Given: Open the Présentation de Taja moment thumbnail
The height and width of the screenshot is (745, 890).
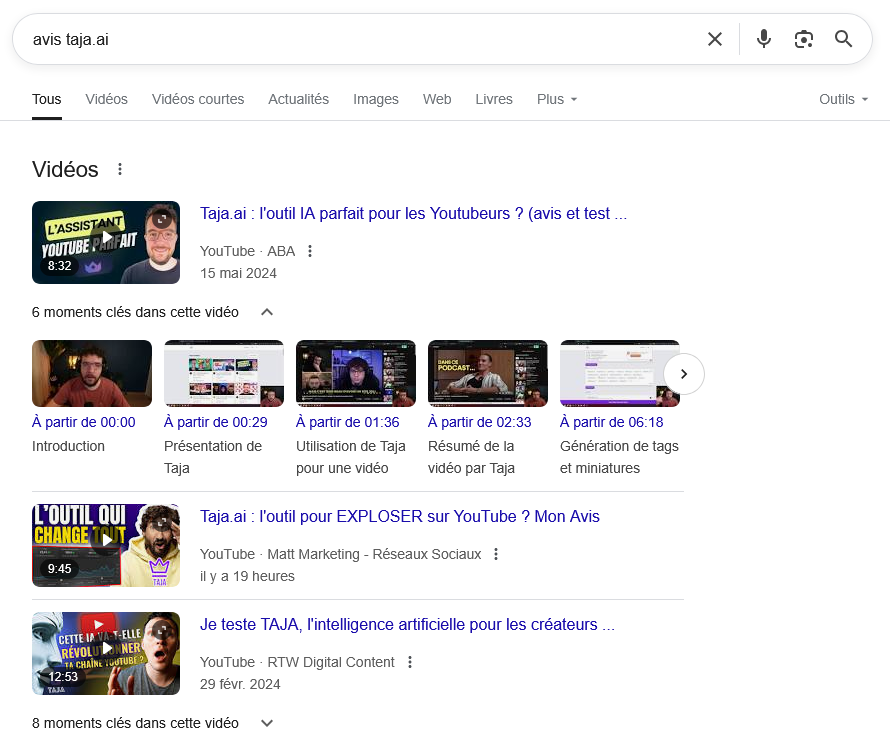Looking at the screenshot, I should pyautogui.click(x=224, y=373).
